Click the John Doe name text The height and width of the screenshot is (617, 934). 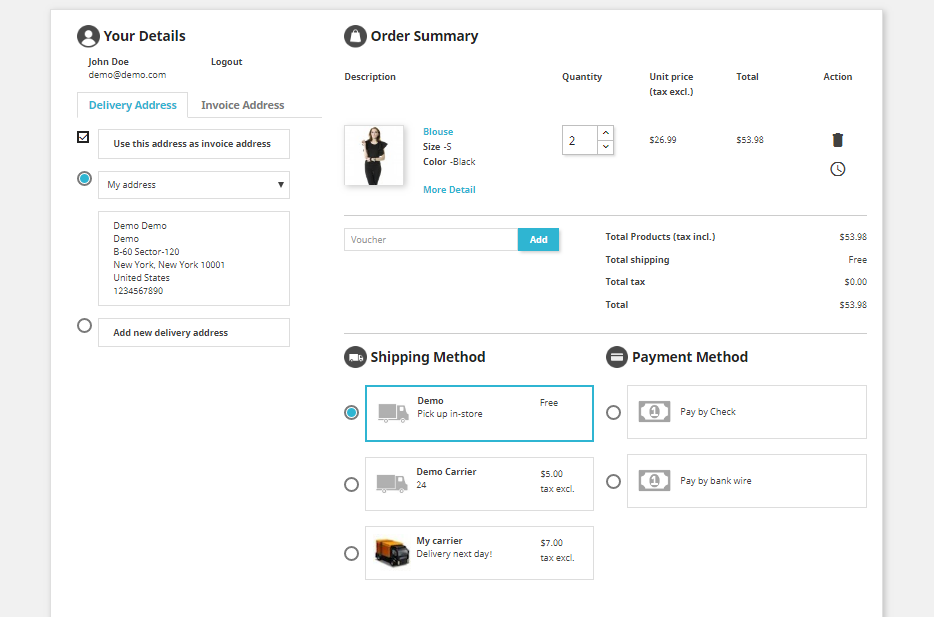tap(108, 62)
